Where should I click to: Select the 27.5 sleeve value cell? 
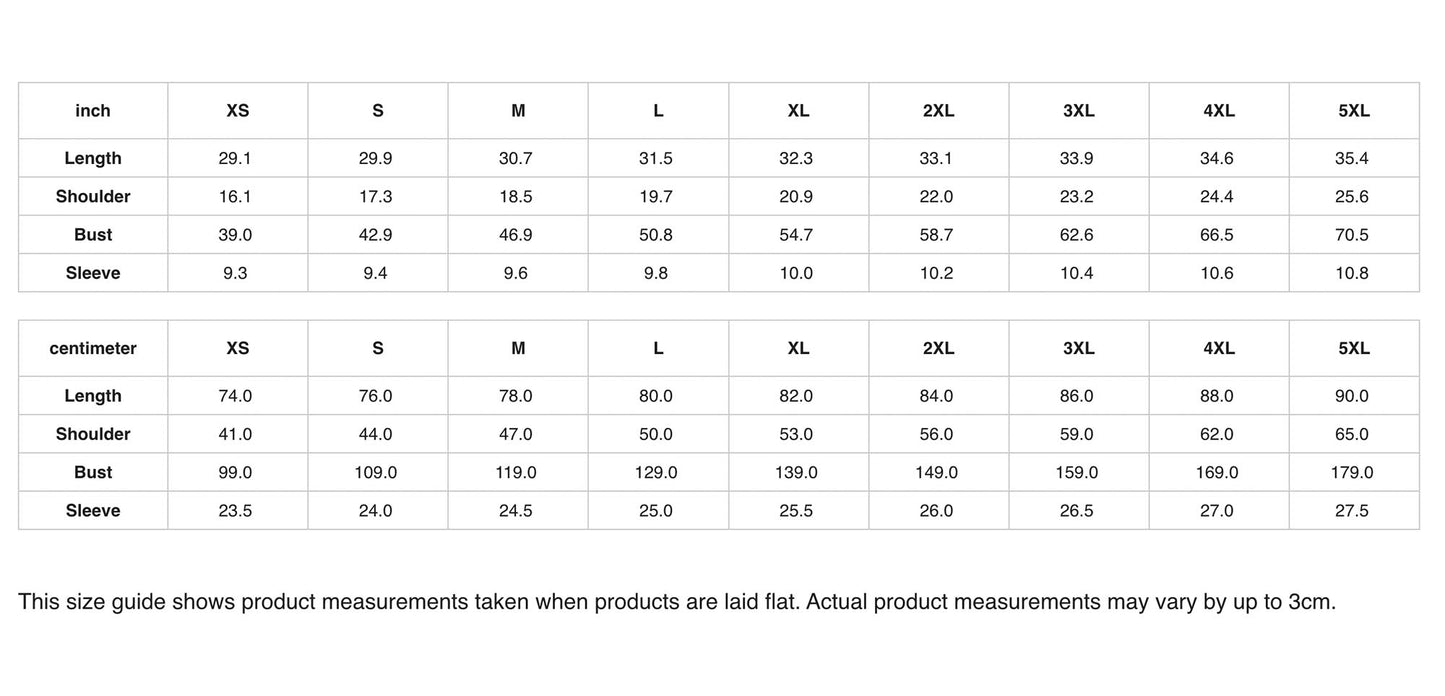click(x=1351, y=511)
